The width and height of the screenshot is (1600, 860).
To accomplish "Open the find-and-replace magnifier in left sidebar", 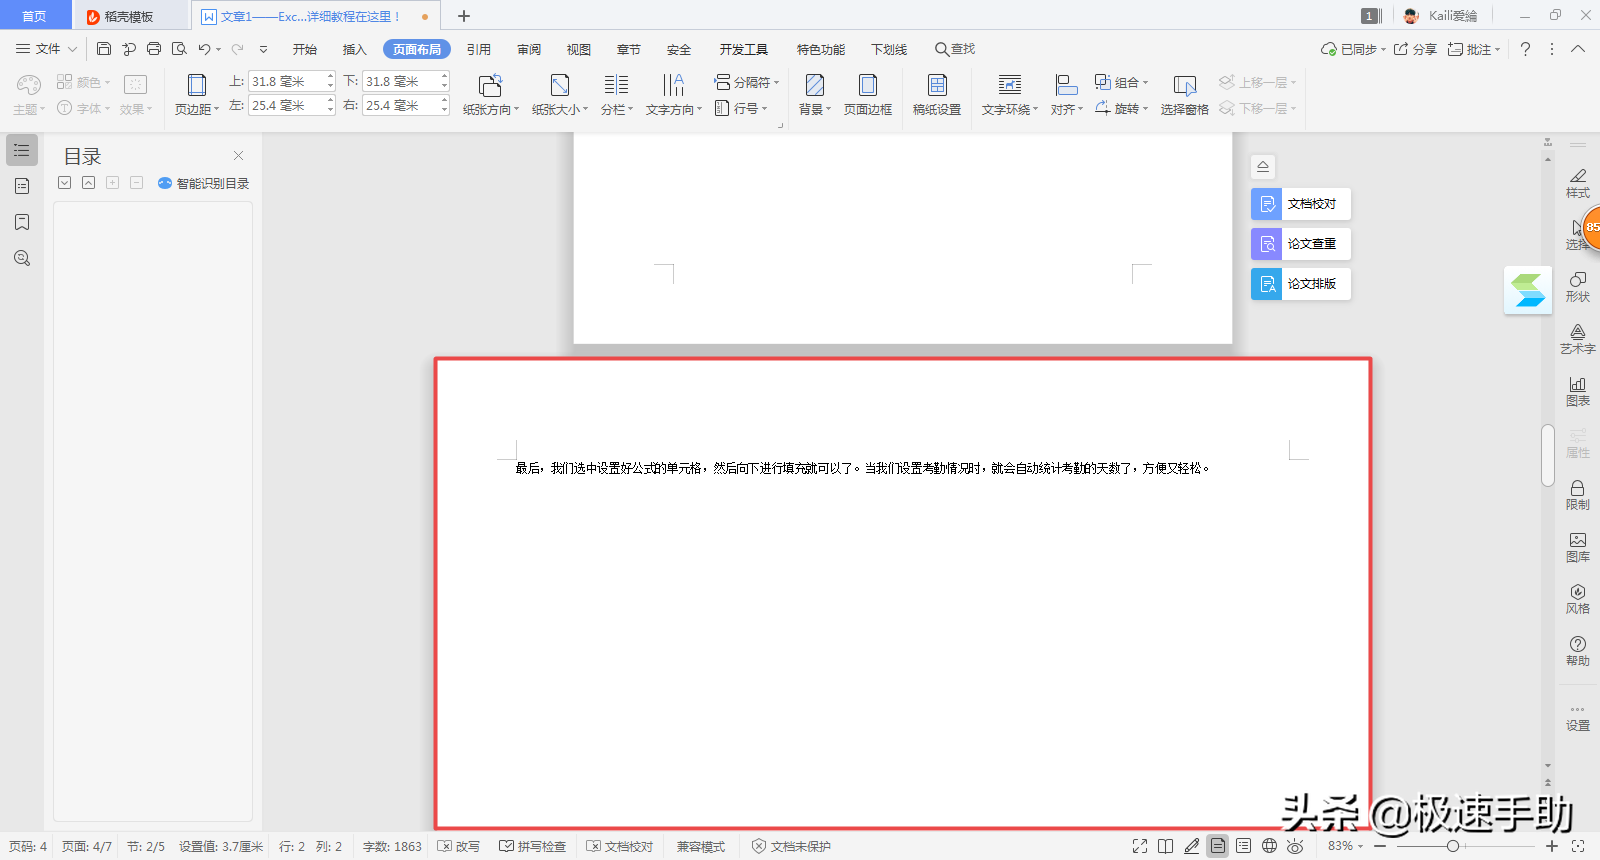I will click(x=22, y=258).
